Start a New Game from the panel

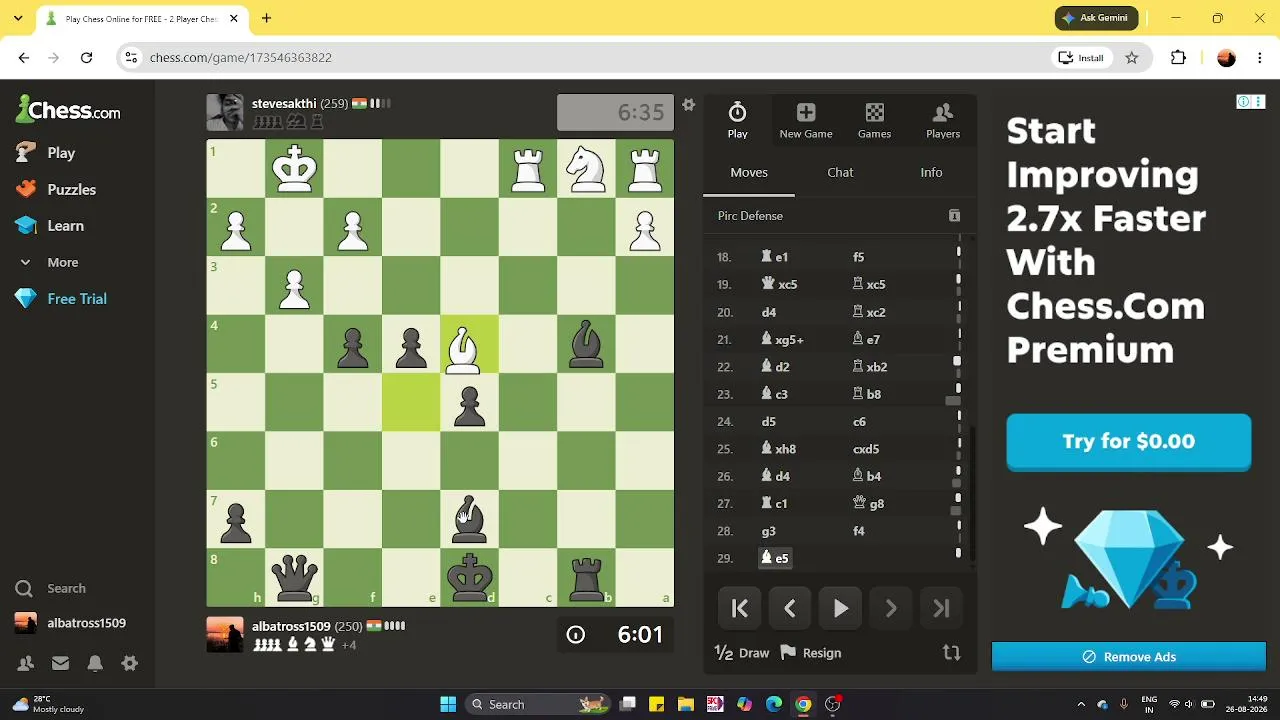[806, 120]
